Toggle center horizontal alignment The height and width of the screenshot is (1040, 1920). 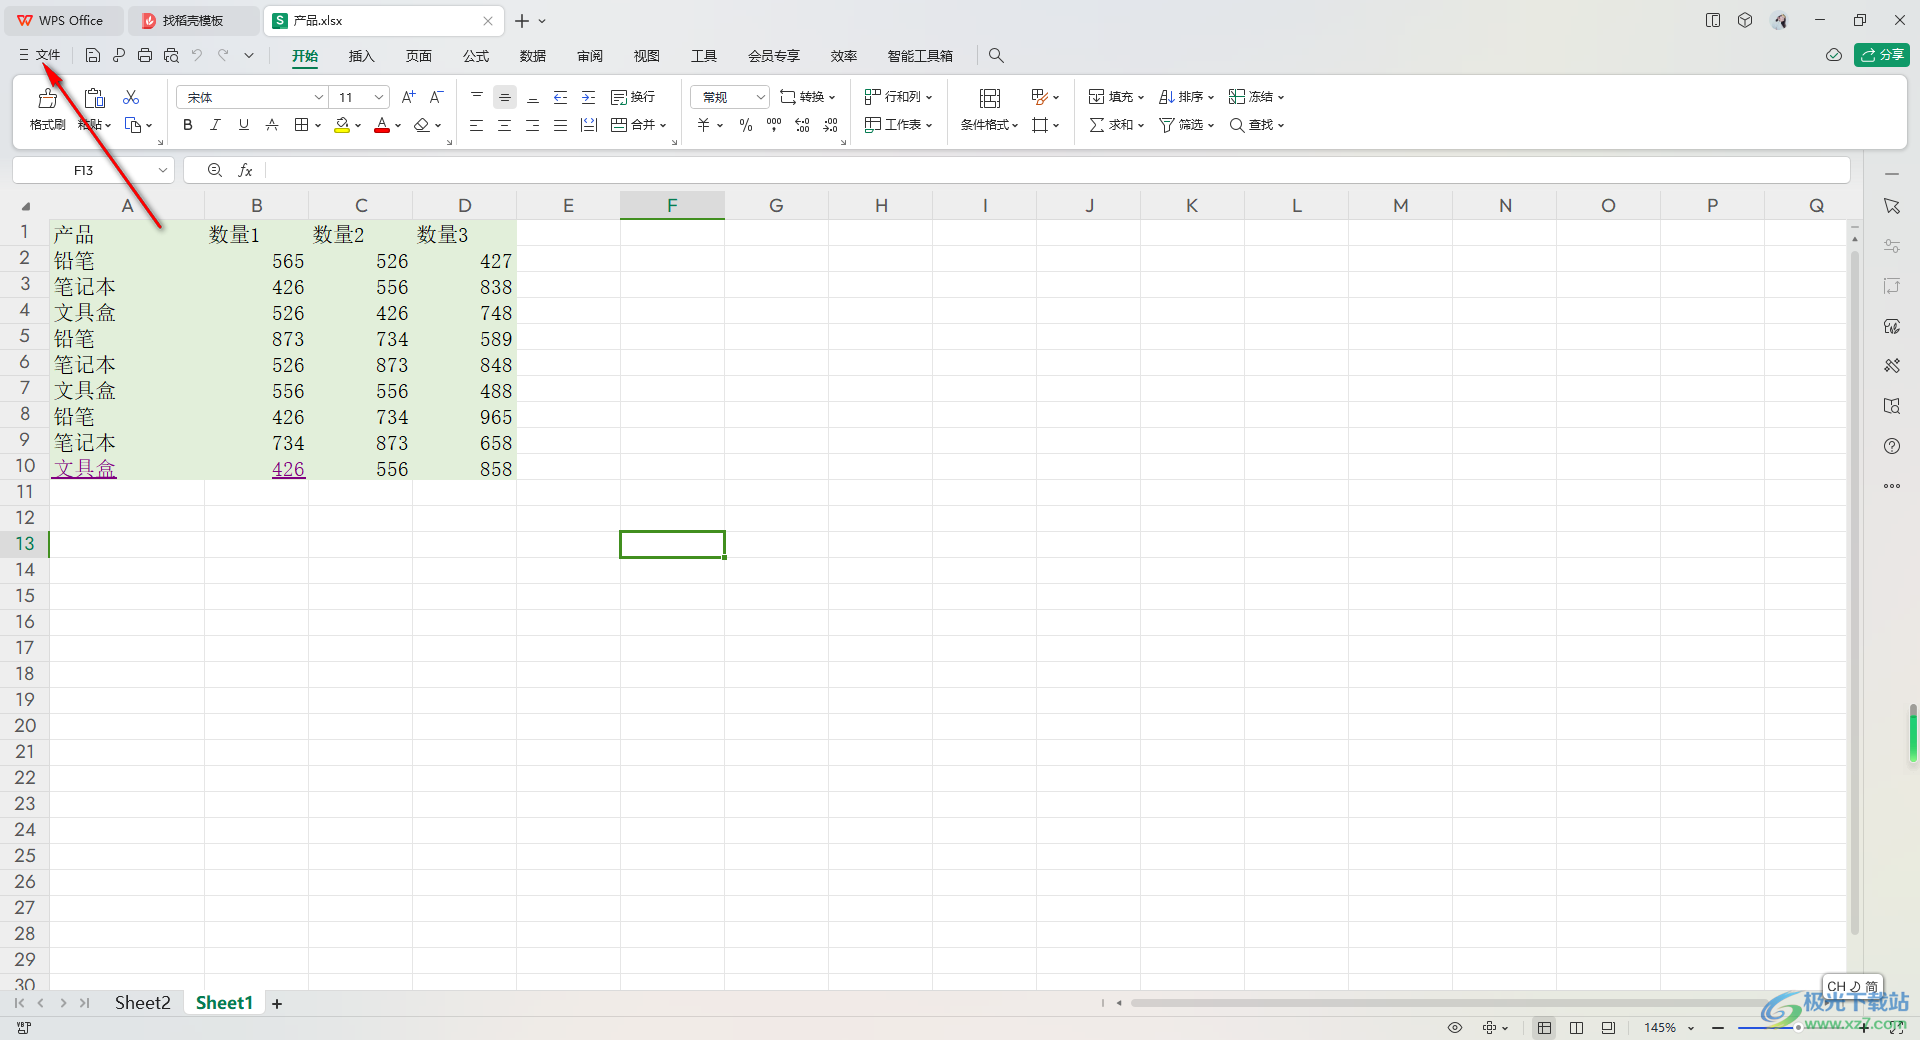click(x=505, y=125)
